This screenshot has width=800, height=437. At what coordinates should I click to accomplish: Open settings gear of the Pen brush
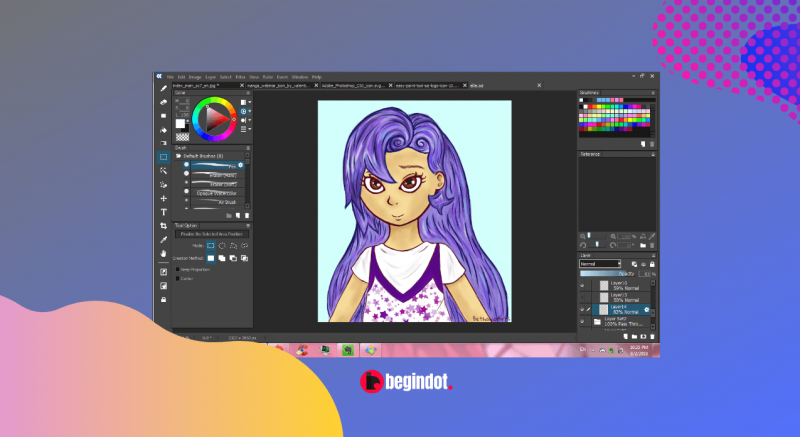tap(241, 165)
